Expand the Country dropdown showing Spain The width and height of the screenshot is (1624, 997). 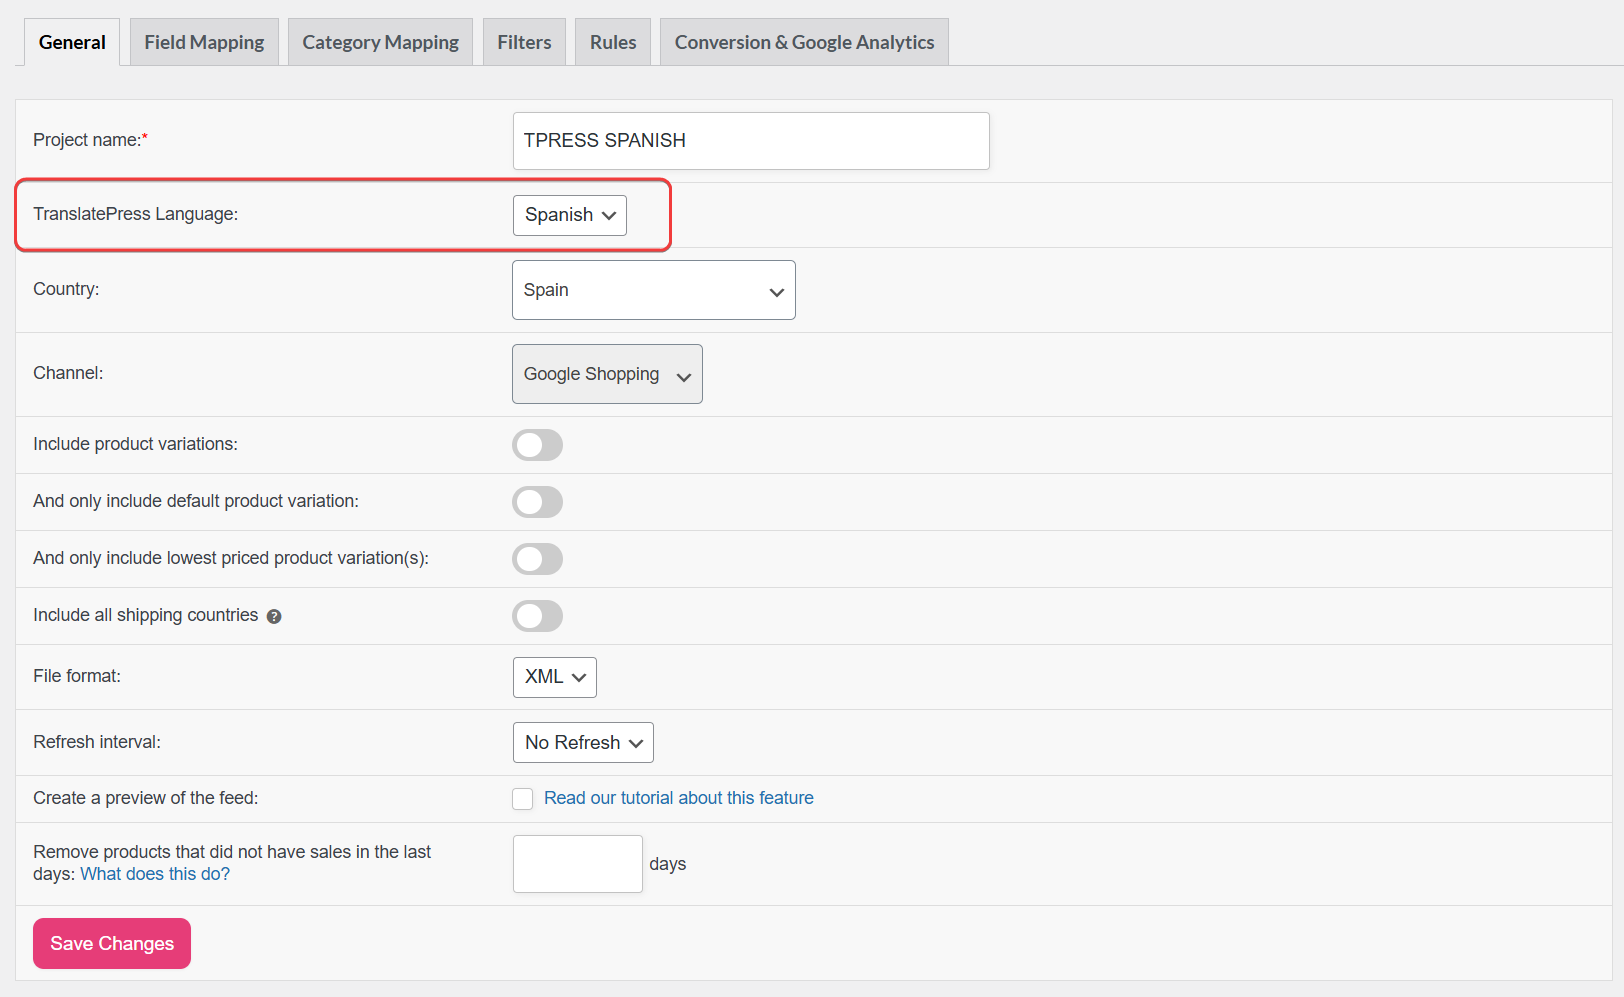pyautogui.click(x=653, y=290)
